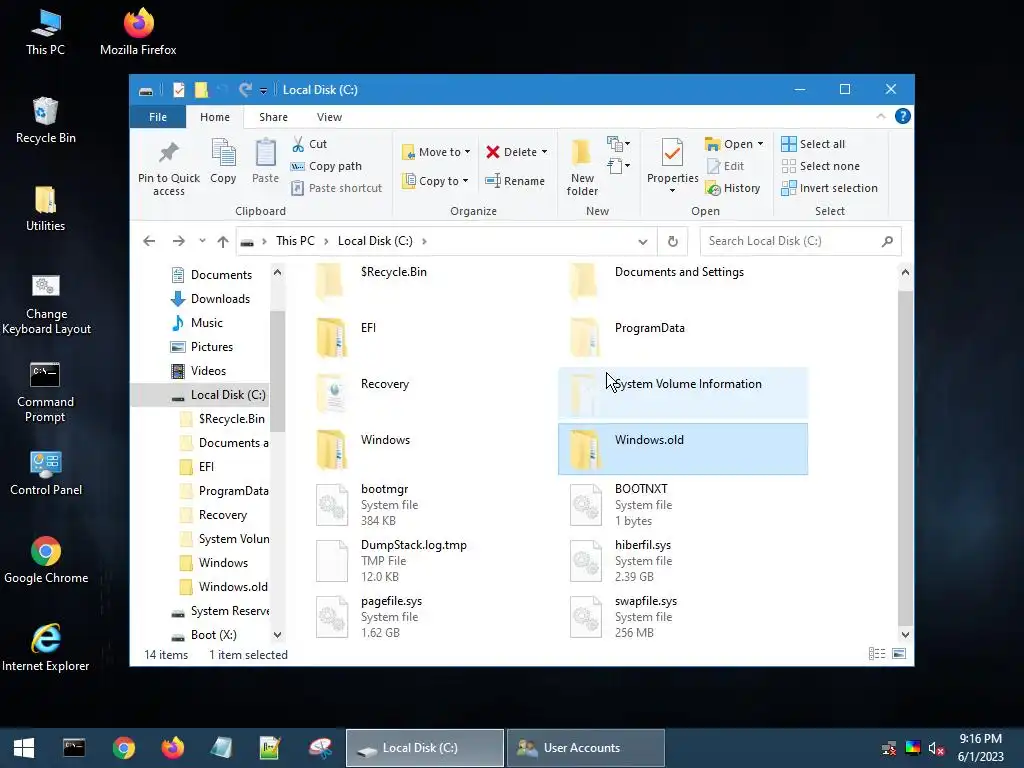Click the refresh button beside address bar
Image resolution: width=1024 pixels, height=768 pixels.
pyautogui.click(x=673, y=242)
